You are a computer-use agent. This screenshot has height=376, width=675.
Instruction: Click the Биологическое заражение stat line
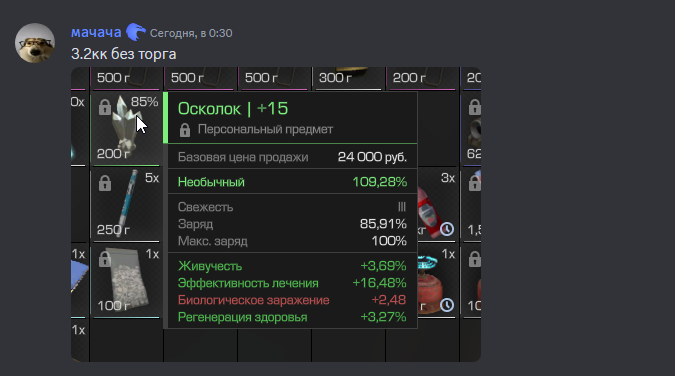click(292, 300)
